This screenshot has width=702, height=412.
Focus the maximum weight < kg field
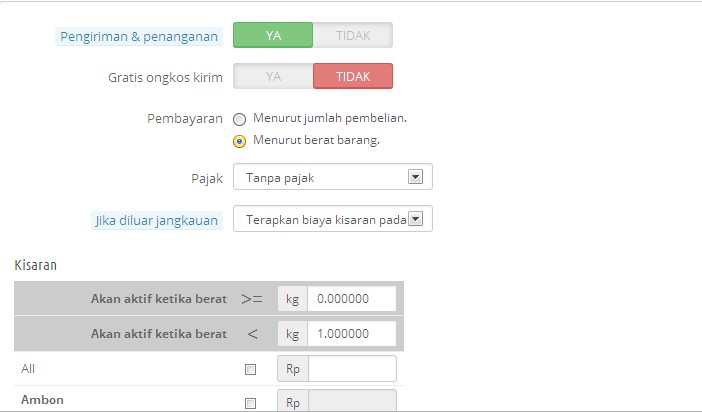pyautogui.click(x=352, y=334)
